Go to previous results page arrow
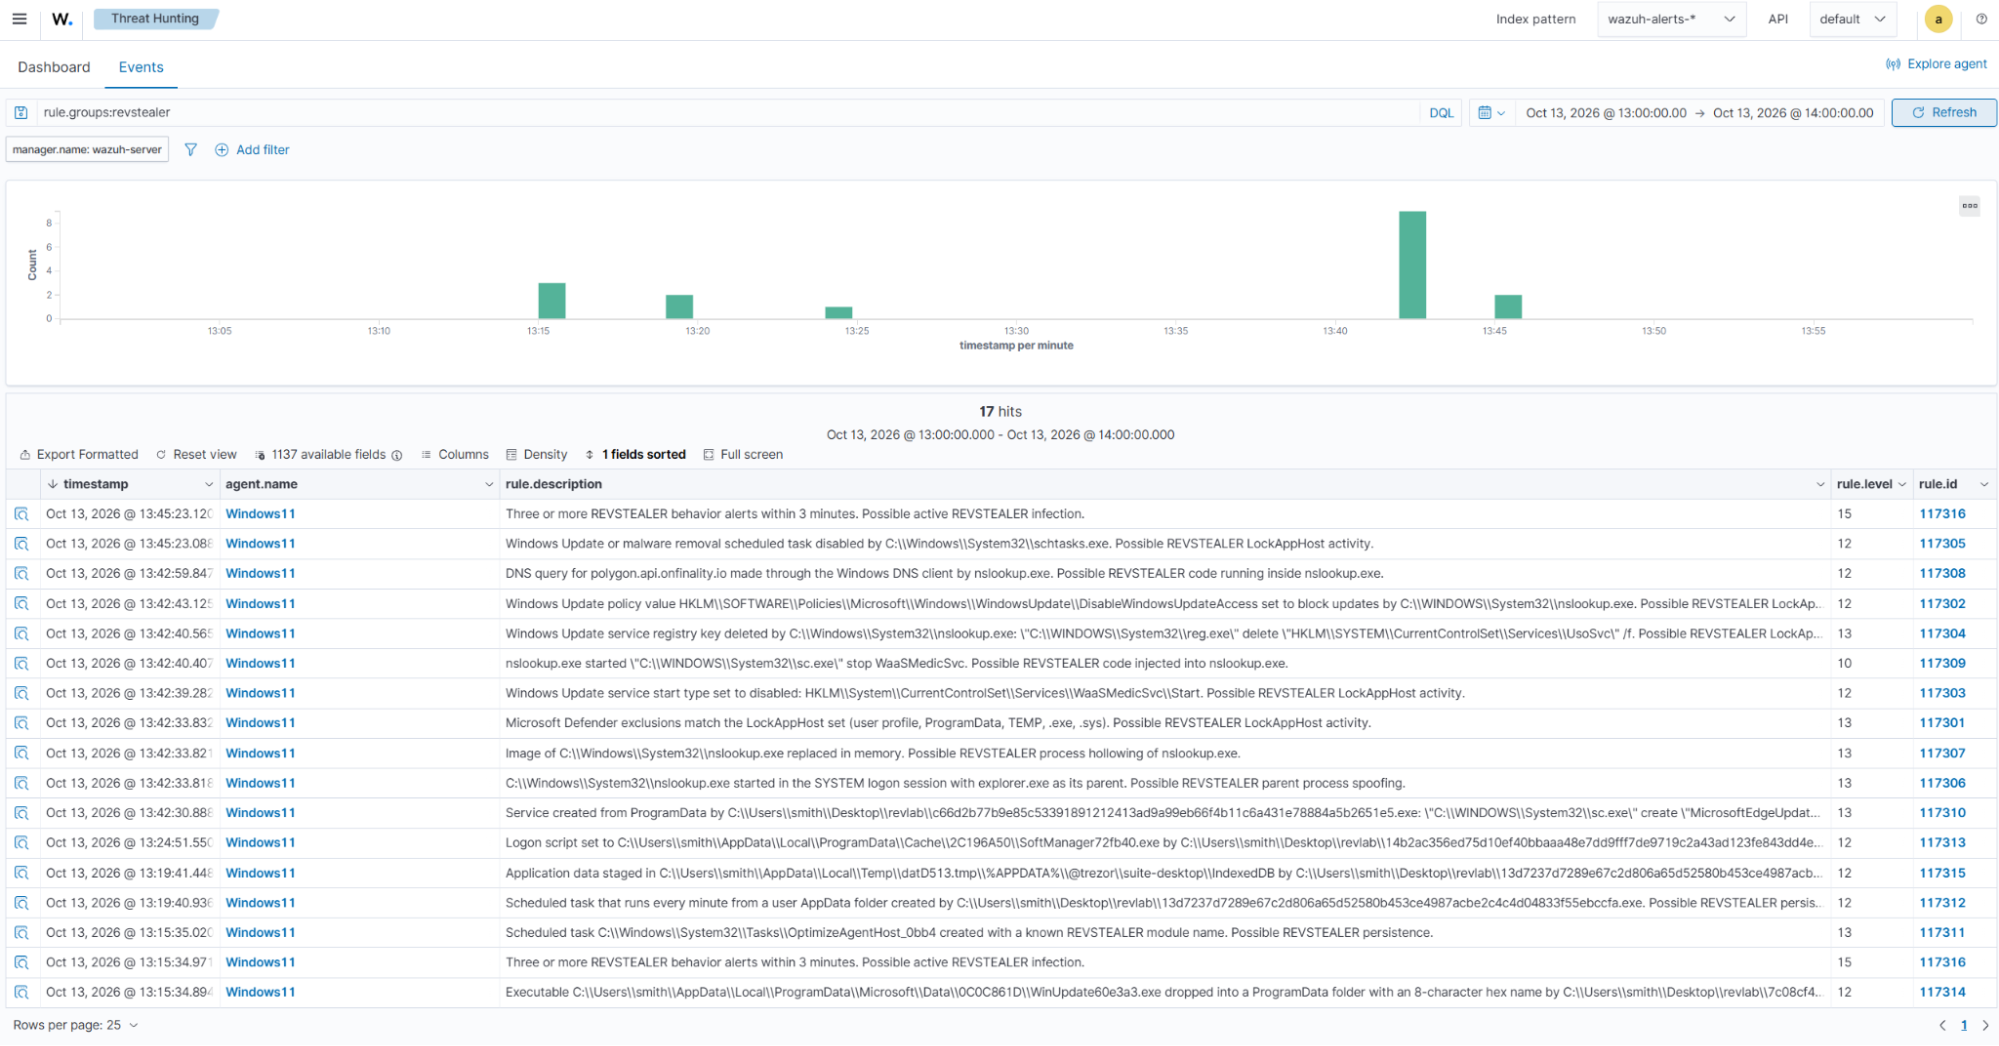Viewport: 1999px width, 1046px height. point(1942,1025)
